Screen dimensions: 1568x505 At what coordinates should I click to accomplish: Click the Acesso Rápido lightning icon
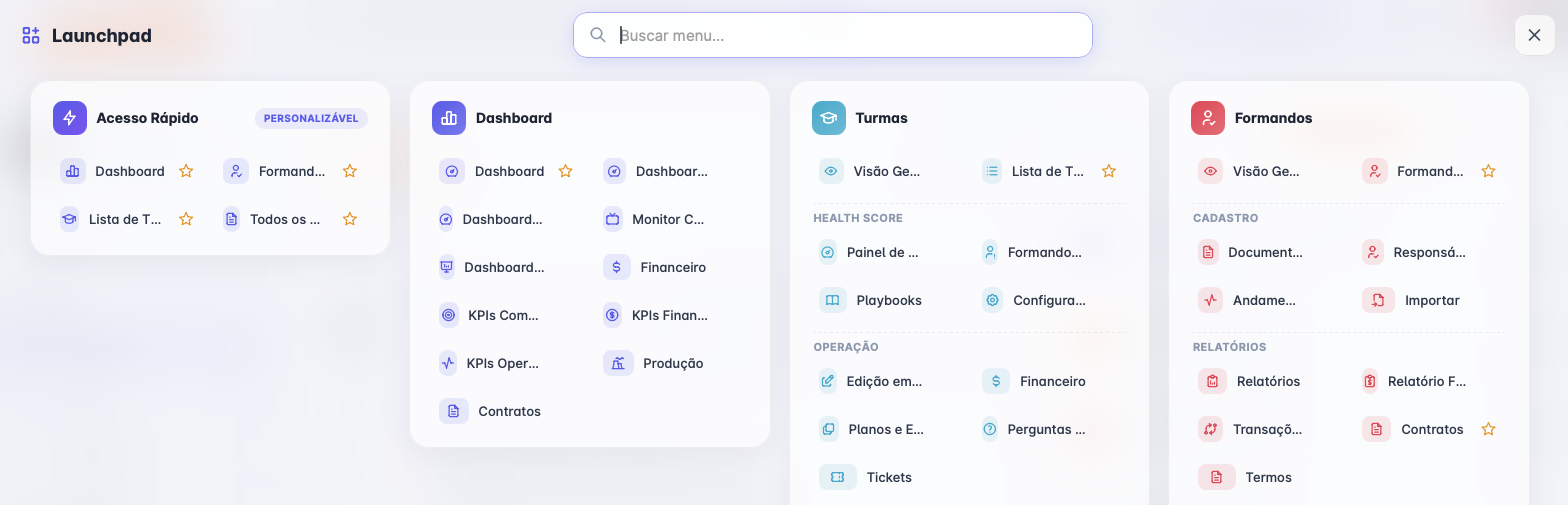(69, 117)
